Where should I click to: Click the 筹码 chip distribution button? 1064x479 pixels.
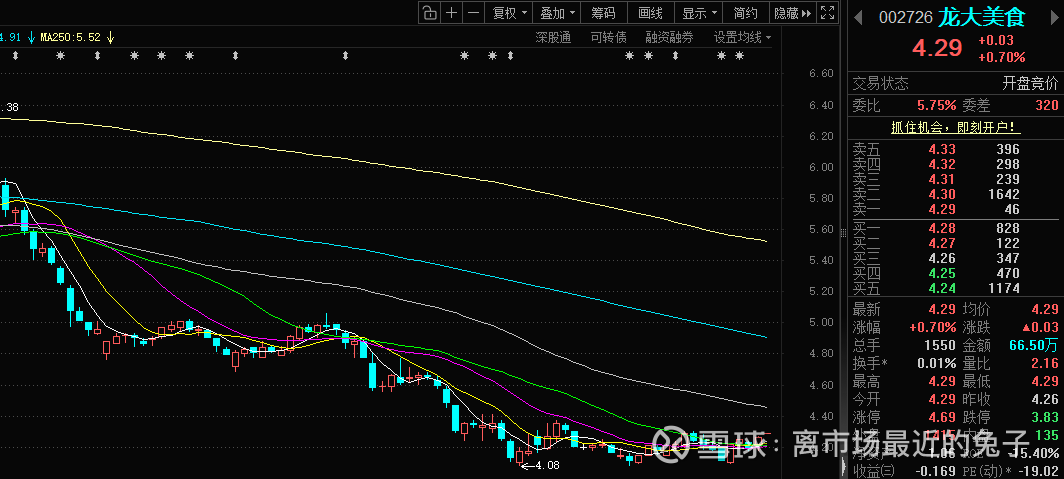(603, 13)
